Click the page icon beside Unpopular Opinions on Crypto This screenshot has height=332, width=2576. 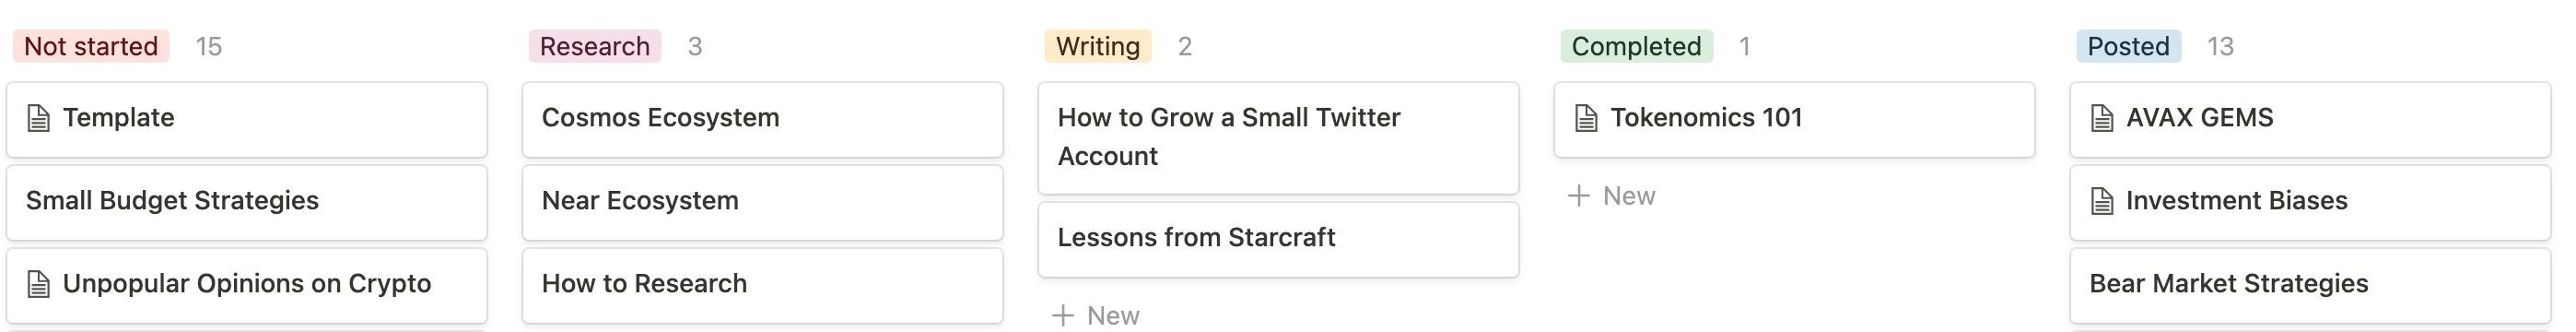(x=38, y=284)
